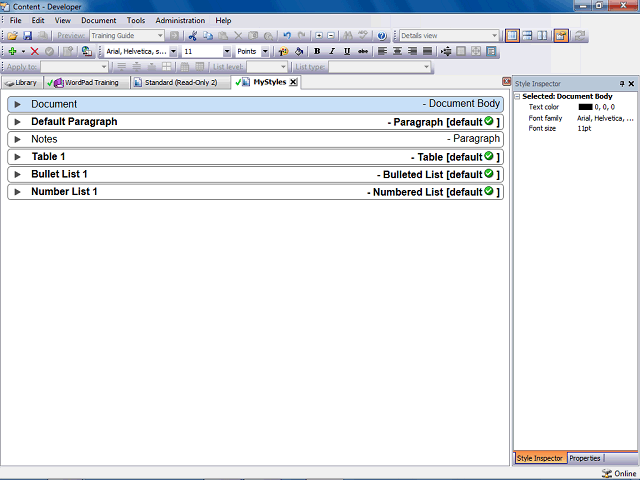Switch to the Library tab
640x480 pixels.
pos(22,82)
